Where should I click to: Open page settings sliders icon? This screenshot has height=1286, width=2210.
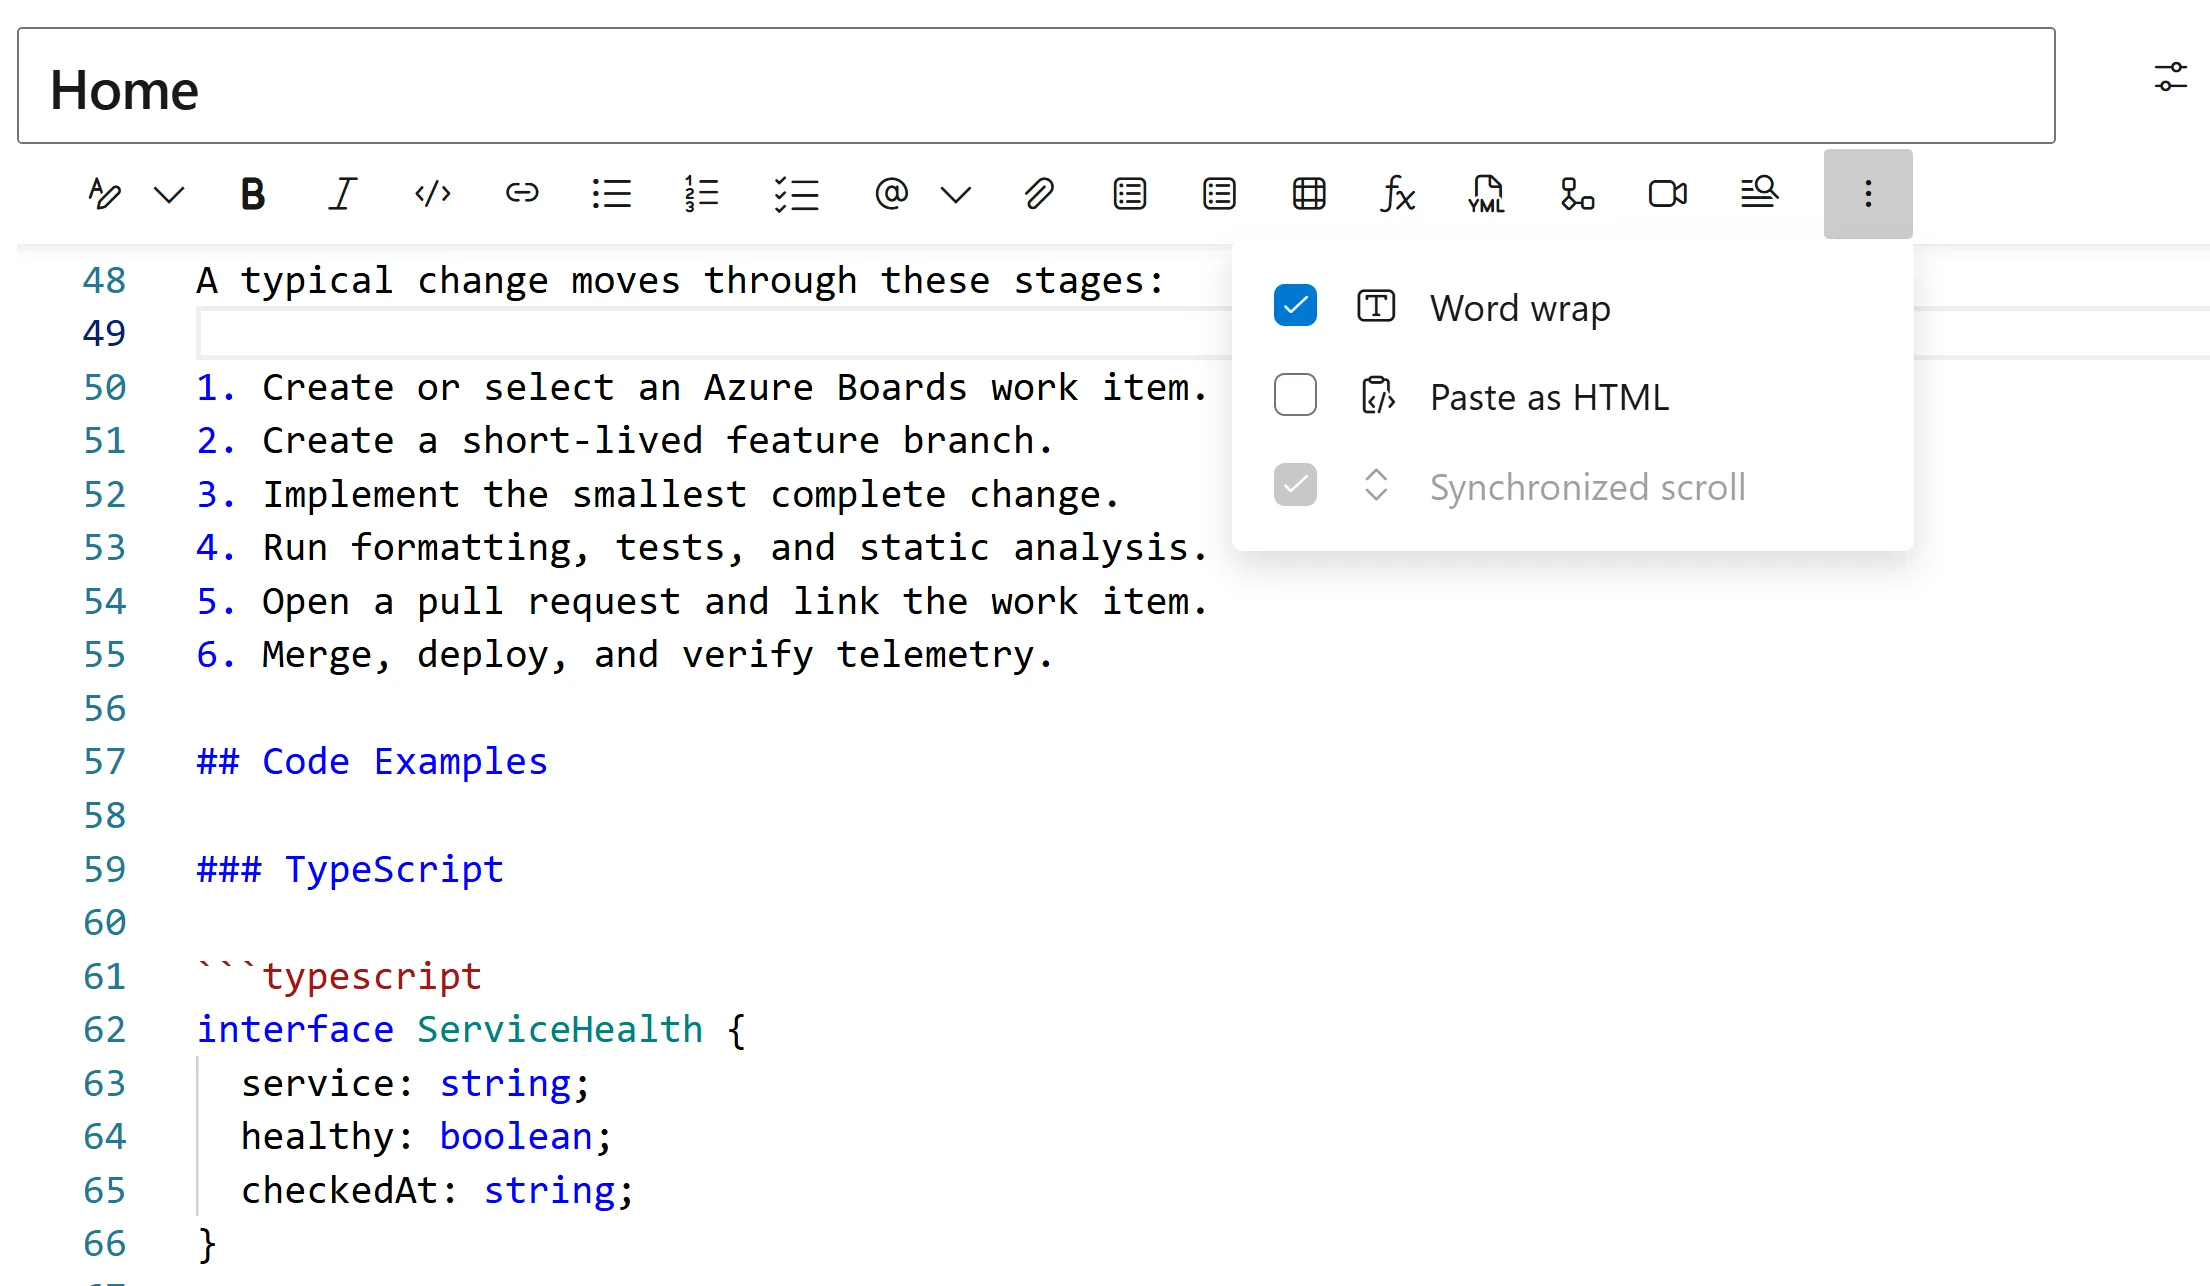coord(2171,77)
